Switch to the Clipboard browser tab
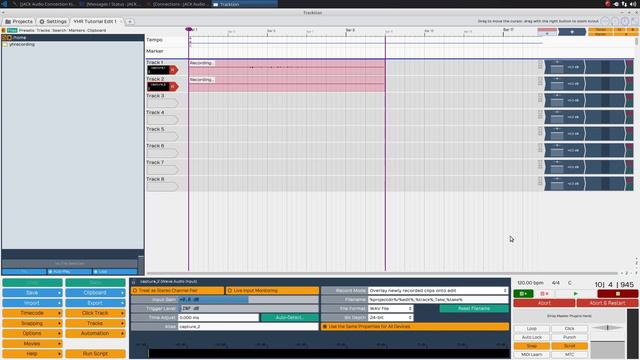Screen dimensions: 640x360 click(x=96, y=30)
